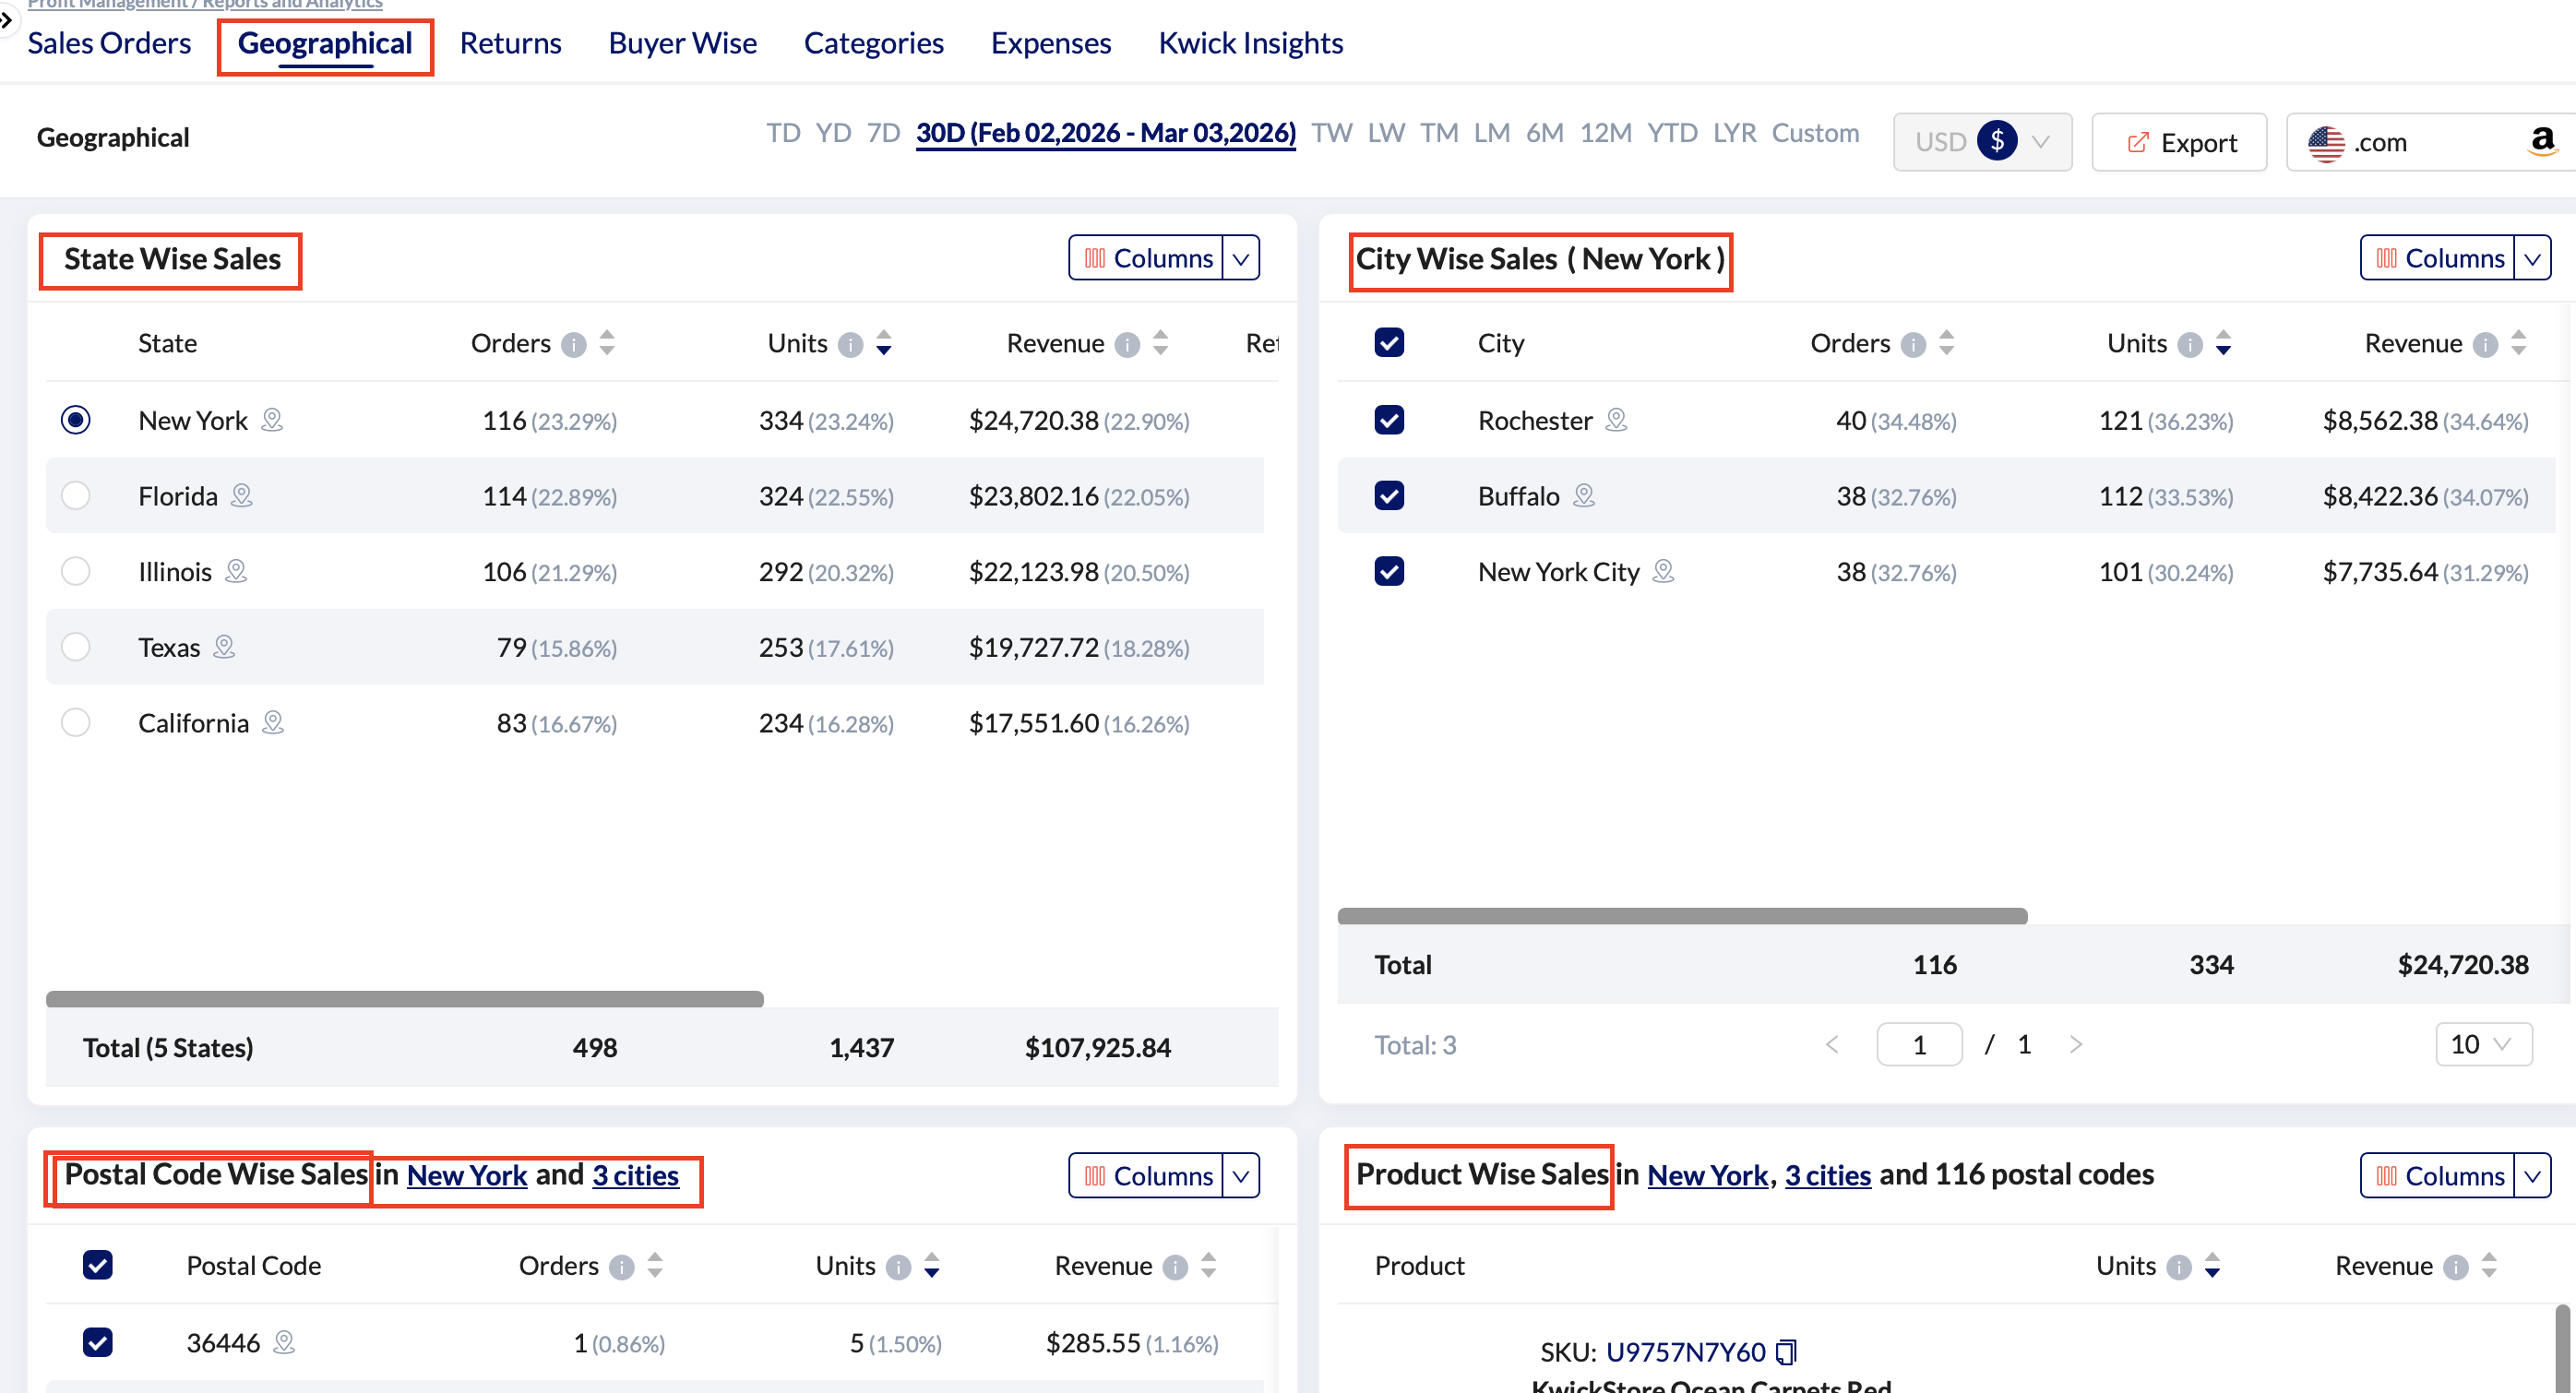
Task: Click location pin icon next to Texas
Action: (224, 647)
